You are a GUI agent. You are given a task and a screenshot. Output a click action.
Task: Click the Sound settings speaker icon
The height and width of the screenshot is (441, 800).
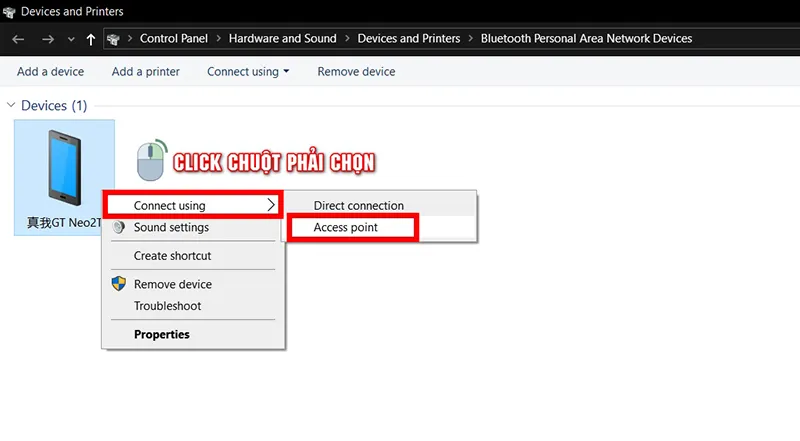[x=118, y=227]
